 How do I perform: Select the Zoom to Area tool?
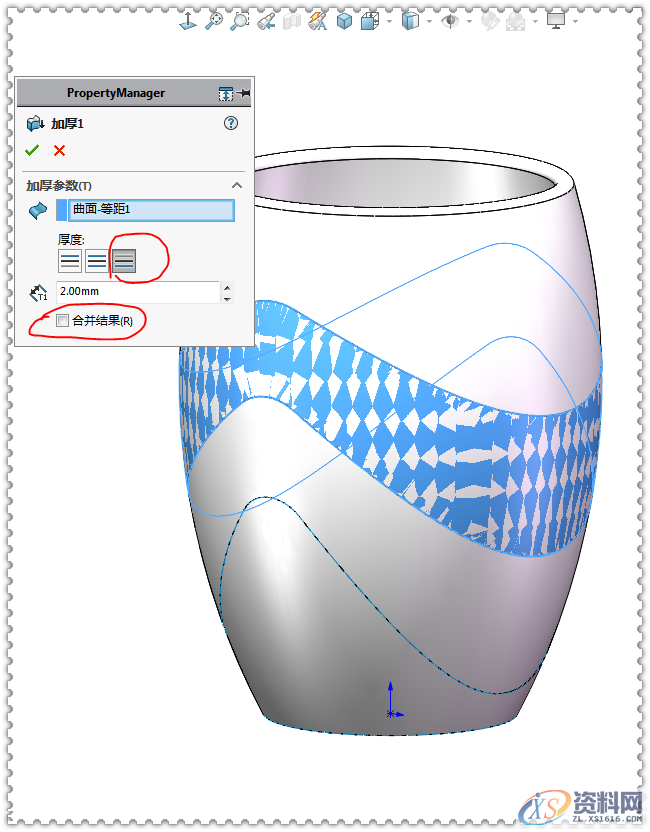click(x=240, y=21)
